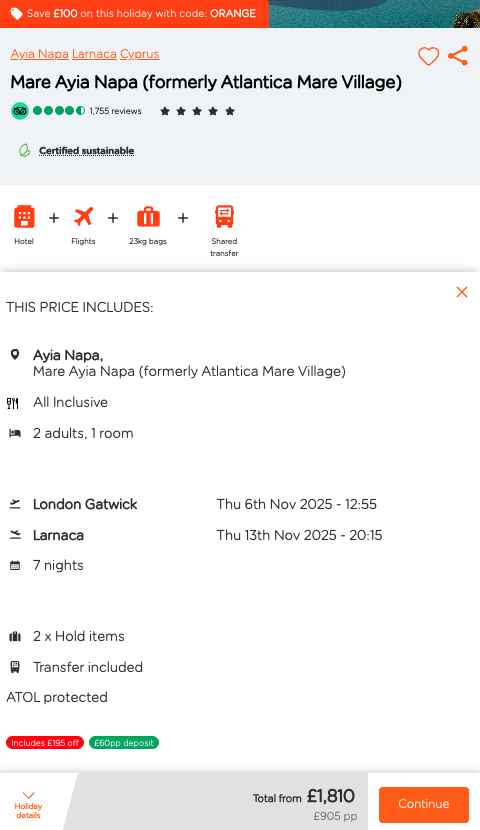Click the Save £100 ORANGE code banner
Viewport: 480px width, 830px height.
(x=134, y=14)
